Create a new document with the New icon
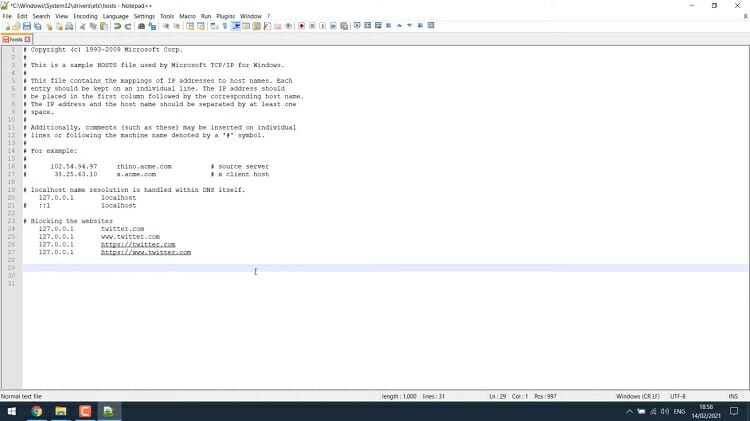750x421 pixels. click(7, 26)
